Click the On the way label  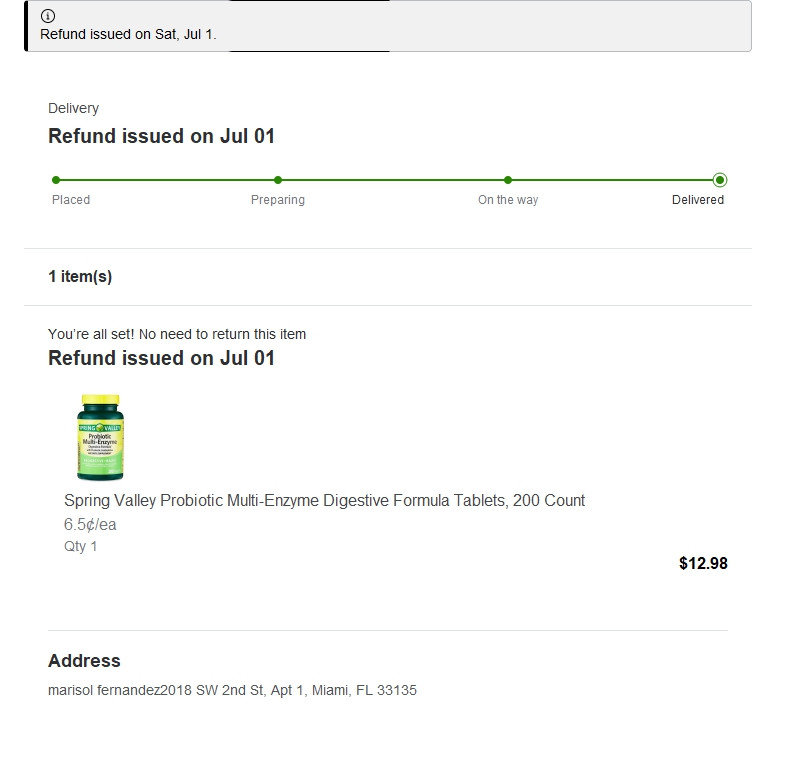tap(508, 200)
